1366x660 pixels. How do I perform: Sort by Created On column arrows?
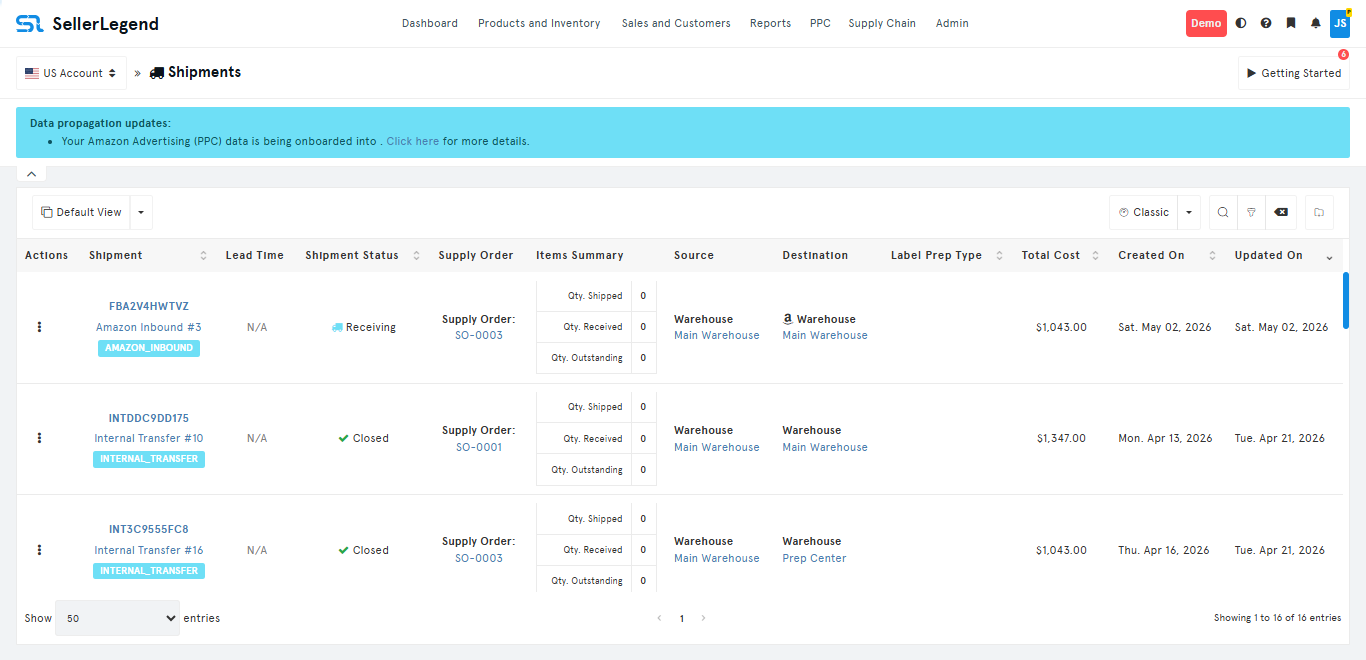pos(1212,256)
